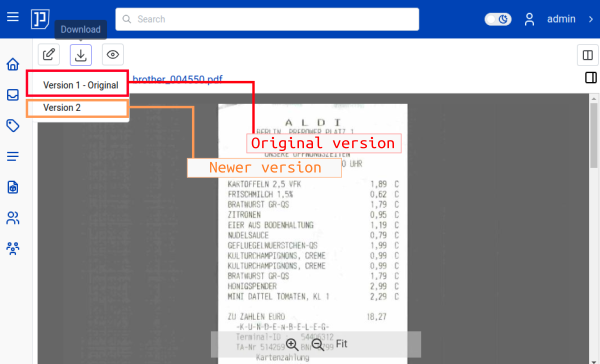The height and width of the screenshot is (364, 600).
Task: Click the magnifier icon in search bar
Action: point(127,19)
